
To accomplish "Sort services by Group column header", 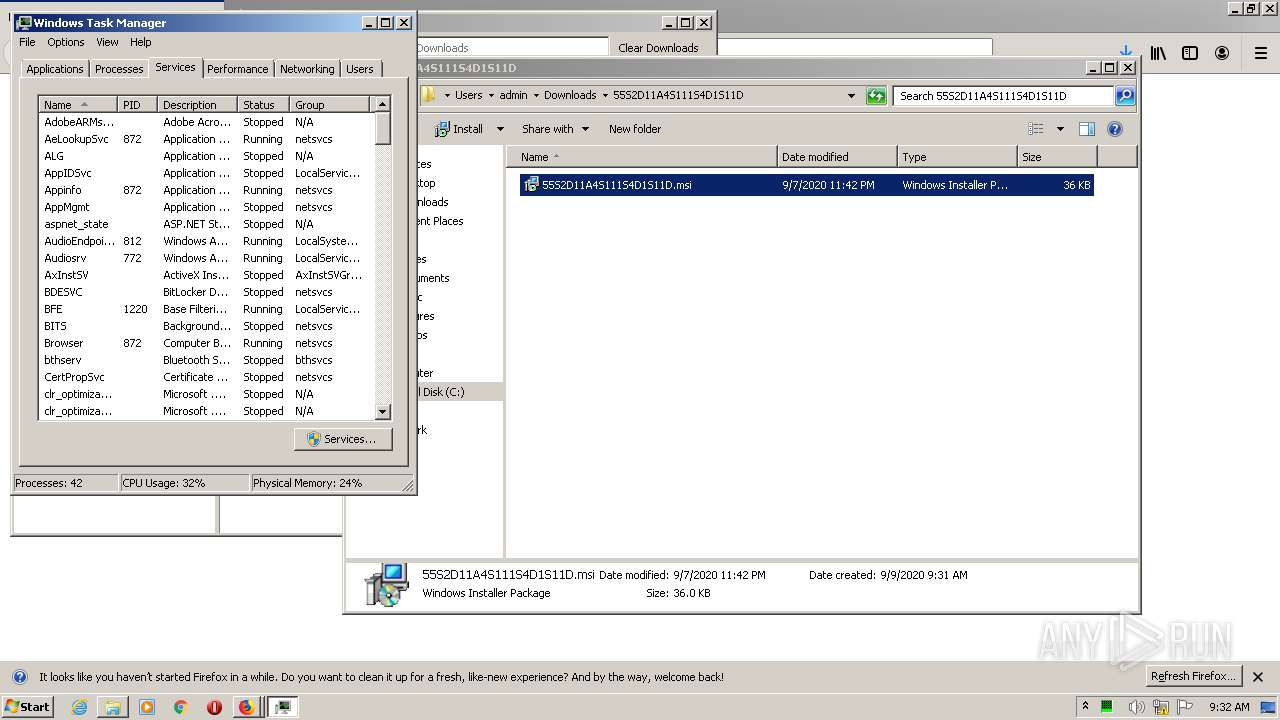I will [x=331, y=104].
